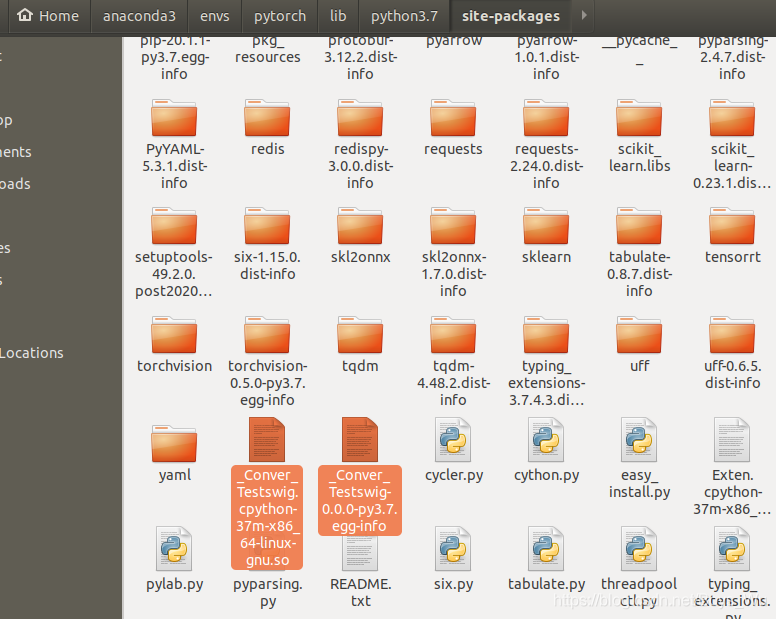
Task: Click site-packages path bar segment
Action: [511, 16]
